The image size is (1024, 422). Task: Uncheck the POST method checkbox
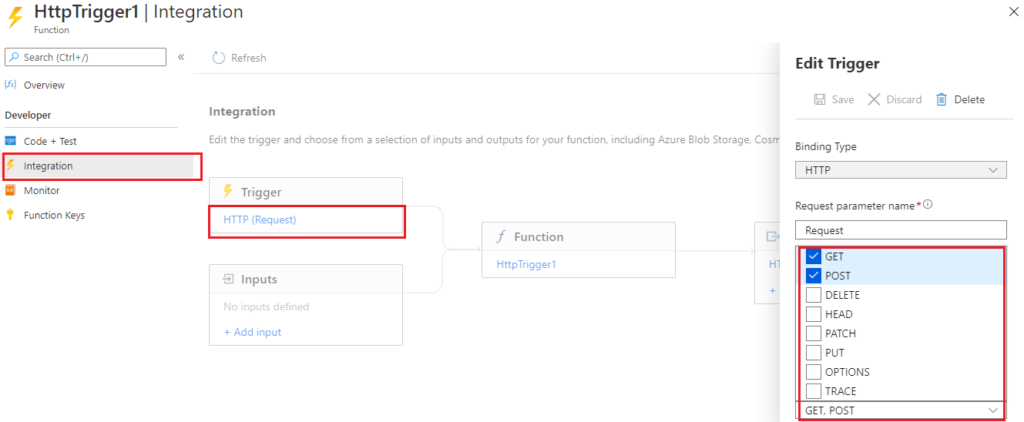(x=814, y=276)
